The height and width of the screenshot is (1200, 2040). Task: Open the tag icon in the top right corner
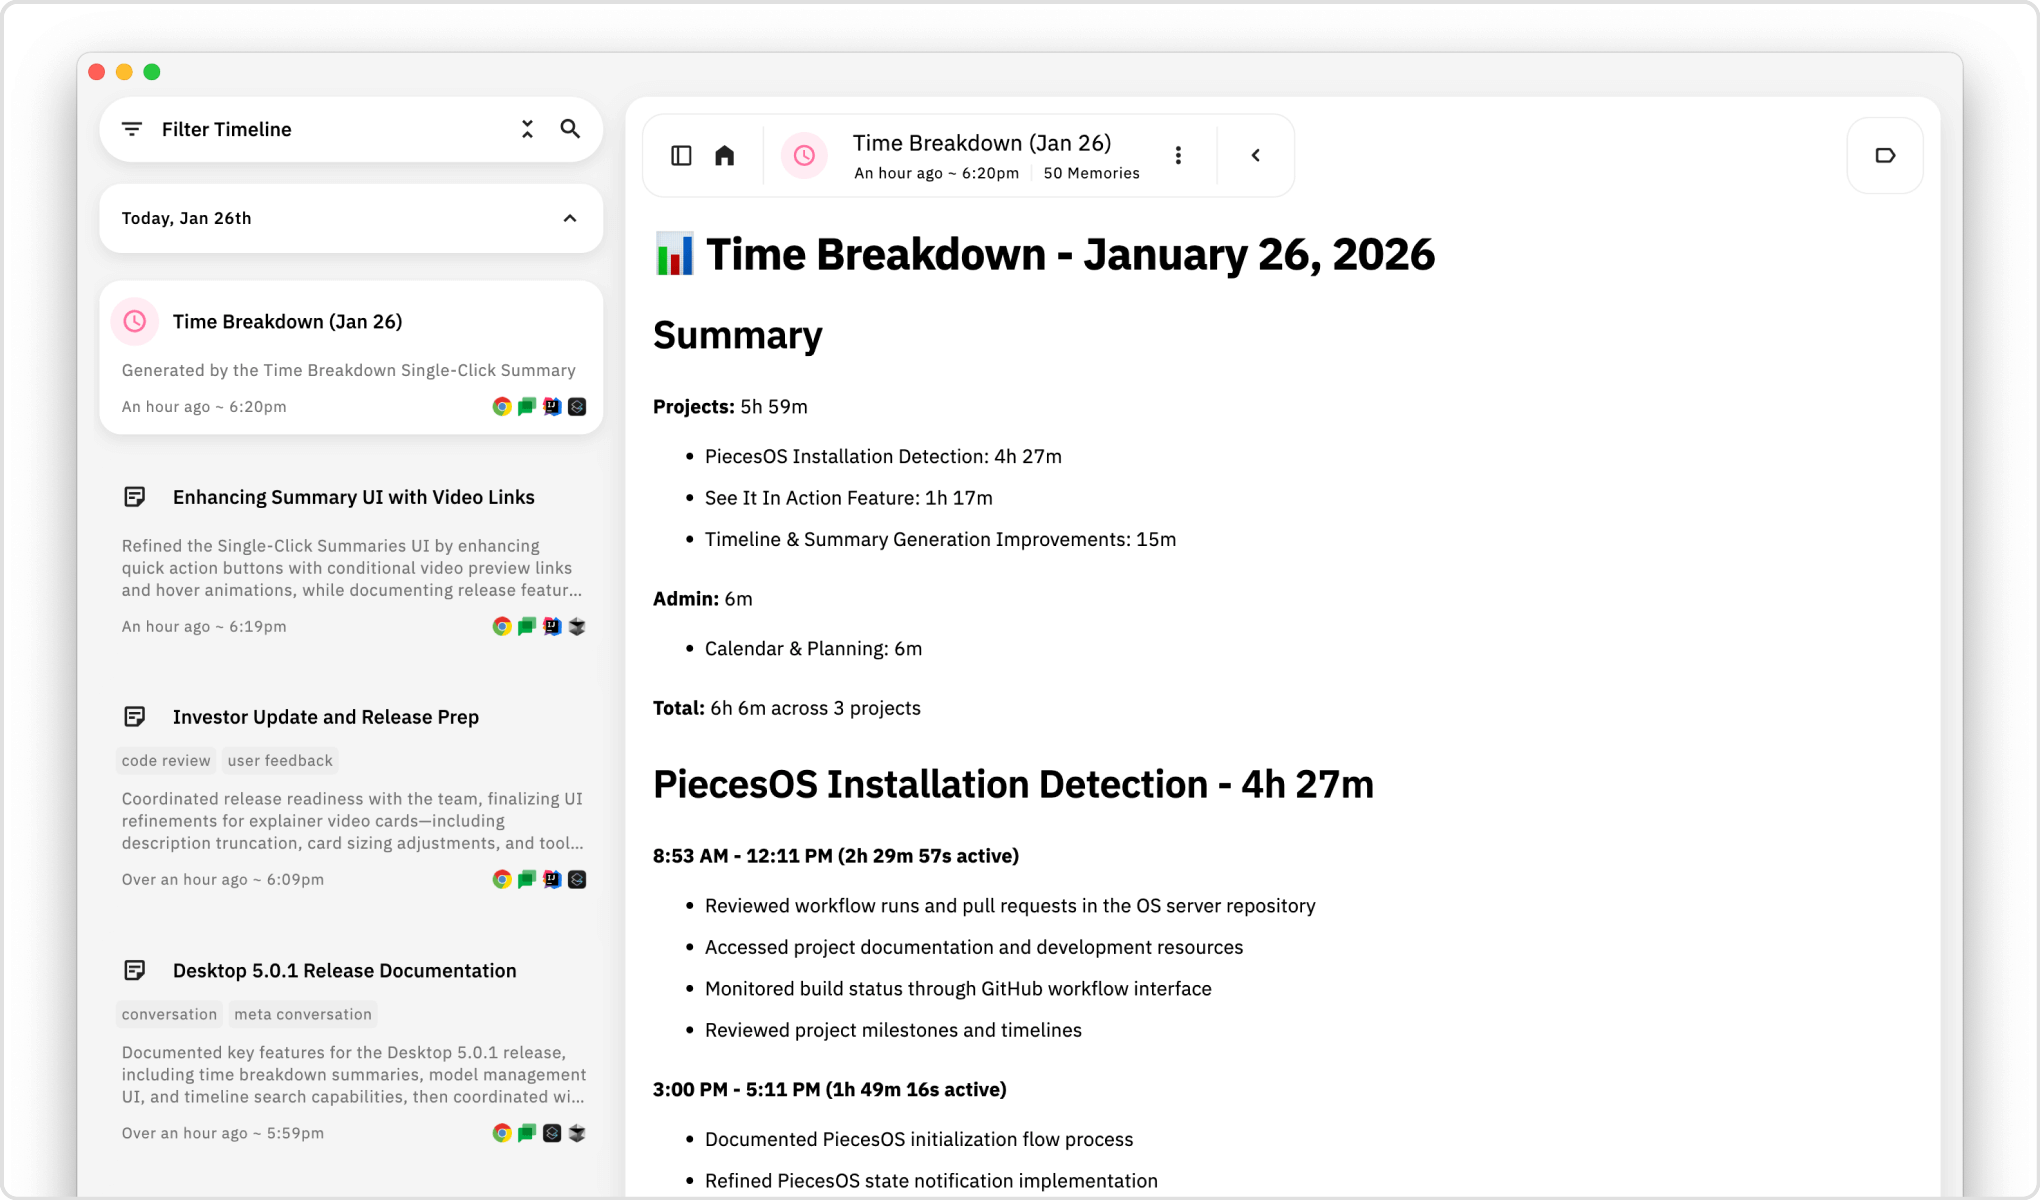pyautogui.click(x=1884, y=155)
